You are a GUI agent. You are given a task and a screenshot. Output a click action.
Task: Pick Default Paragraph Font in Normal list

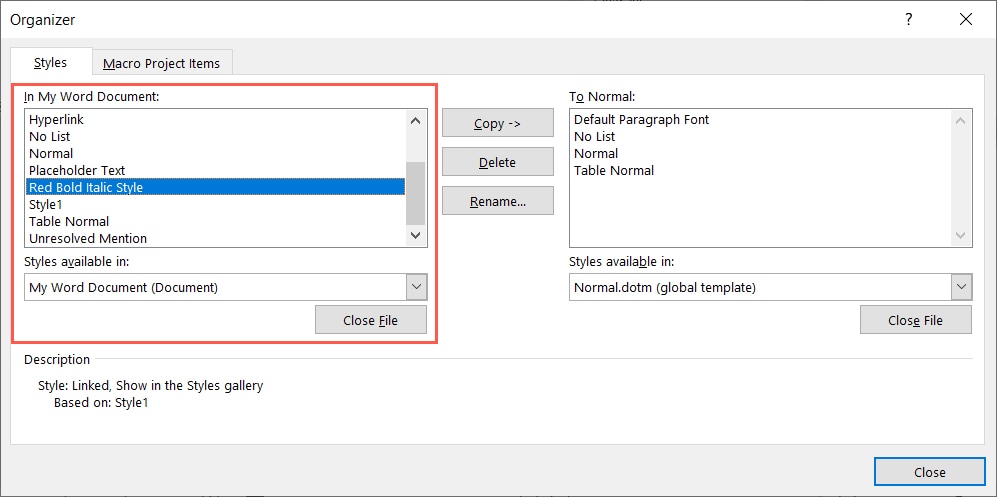click(641, 120)
